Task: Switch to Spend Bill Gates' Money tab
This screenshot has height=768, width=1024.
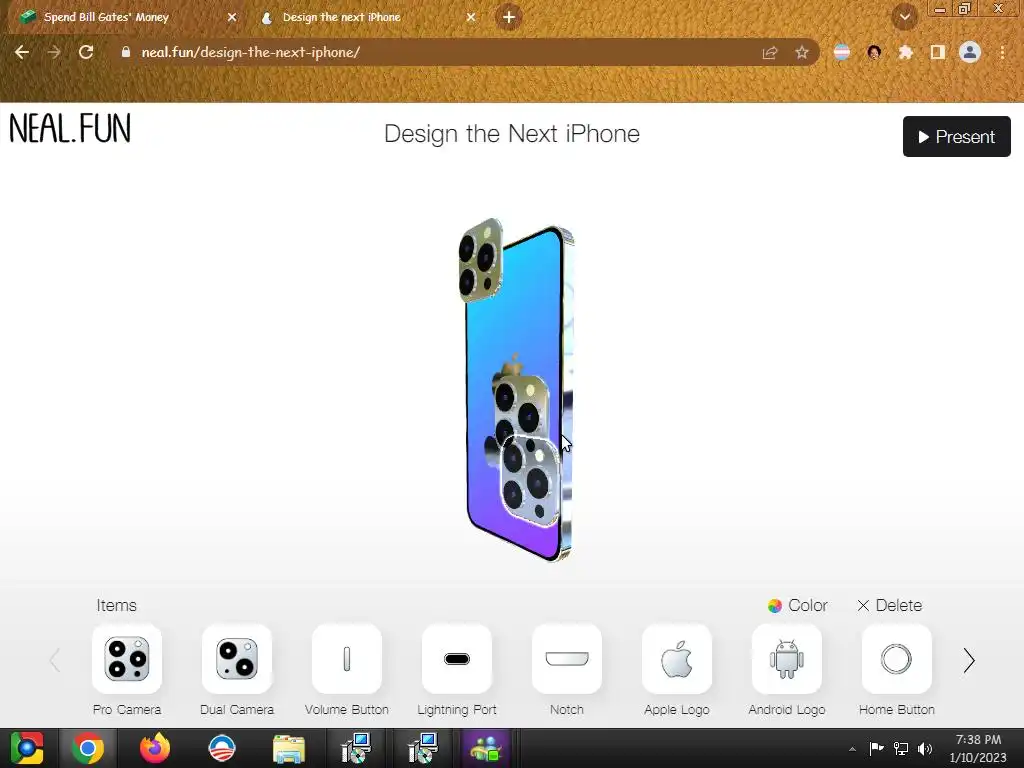Action: tap(127, 18)
